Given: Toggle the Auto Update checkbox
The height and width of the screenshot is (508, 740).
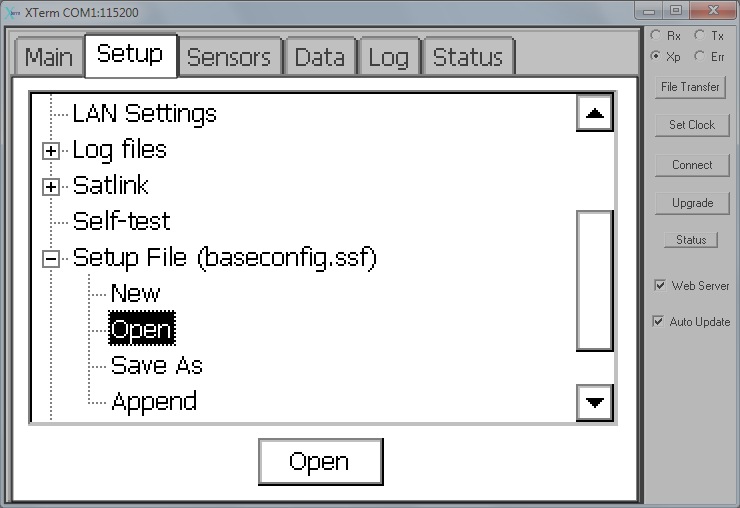Looking at the screenshot, I should 658,322.
